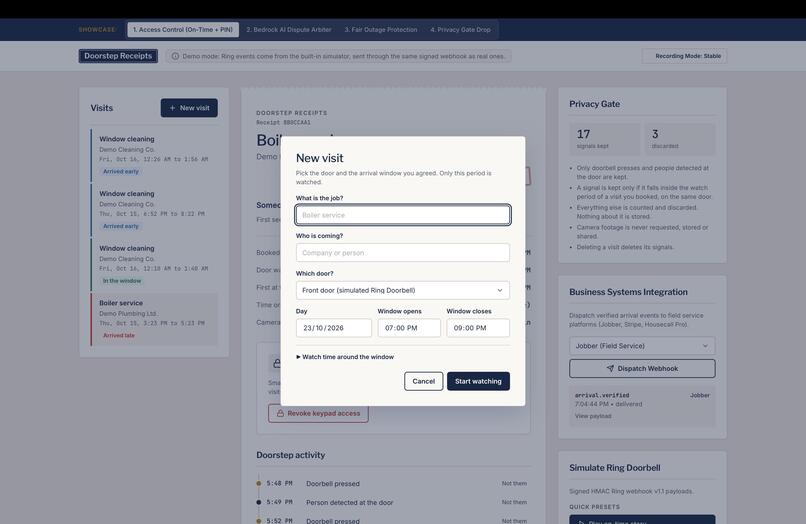
Task: Select Window cleaning visit marked In the window
Action: tap(154, 264)
